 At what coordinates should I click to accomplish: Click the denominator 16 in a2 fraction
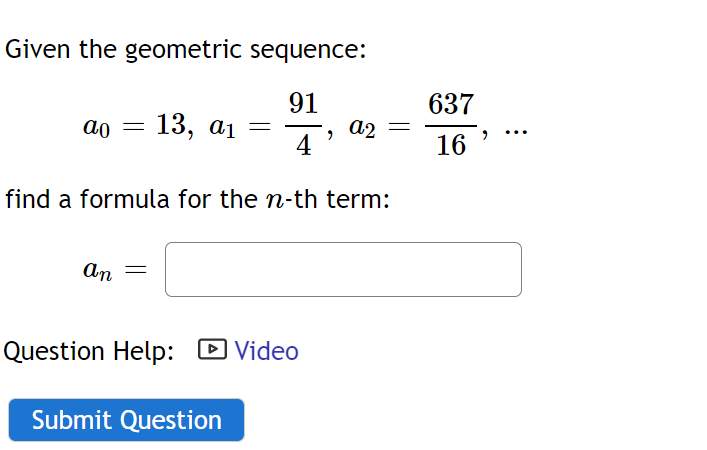[451, 145]
